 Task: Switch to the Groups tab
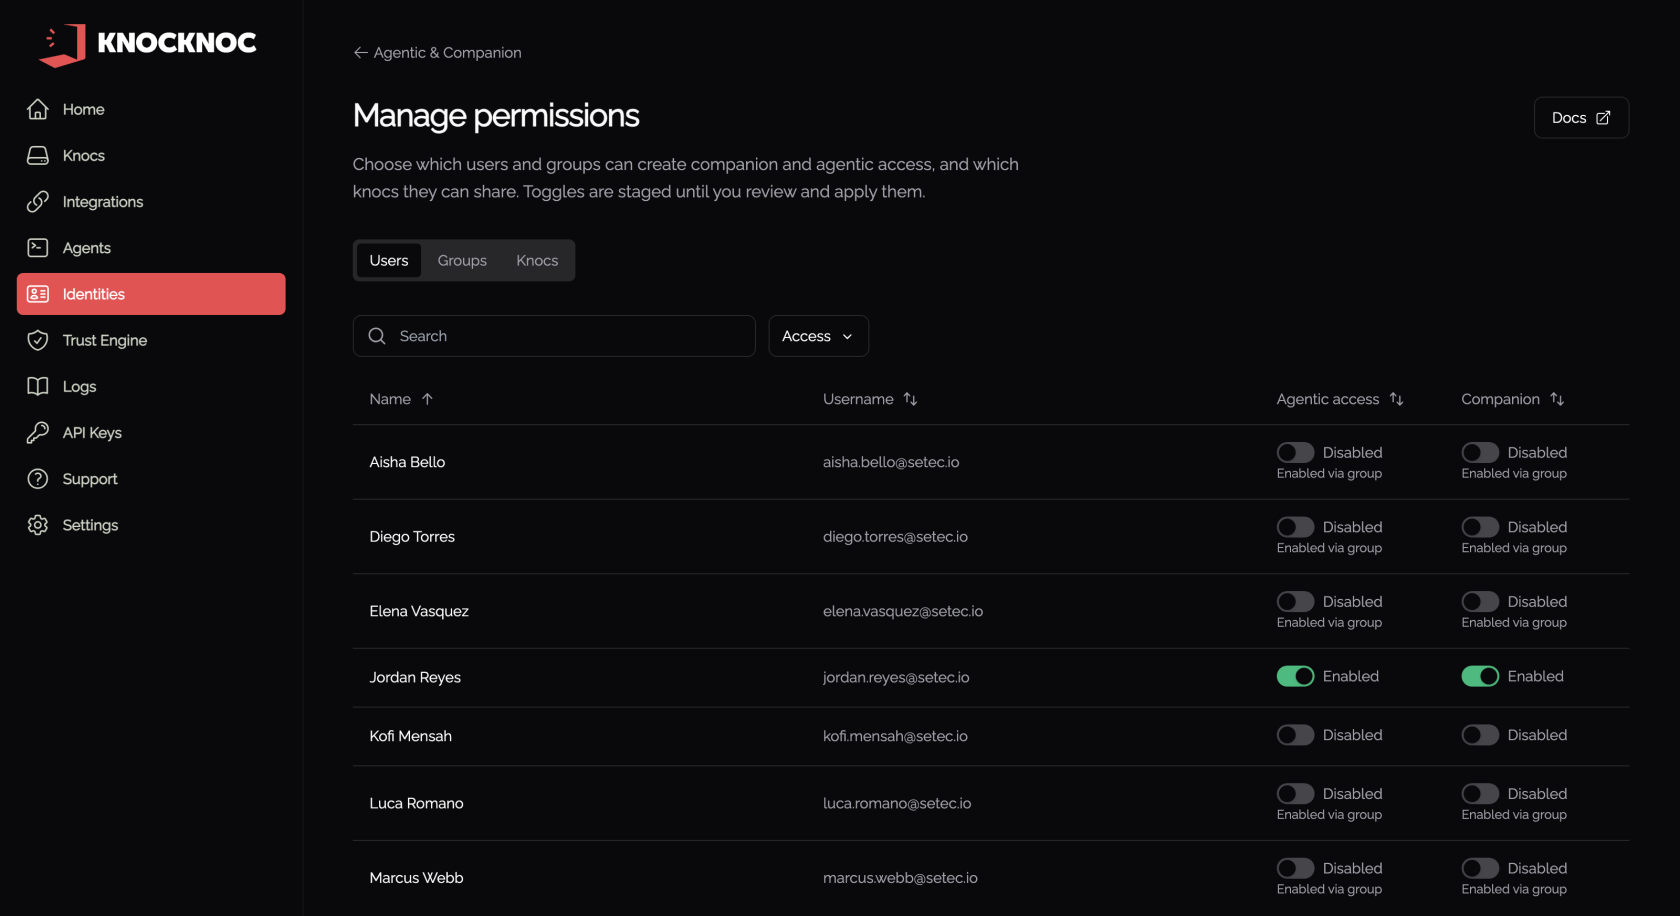pyautogui.click(x=462, y=261)
